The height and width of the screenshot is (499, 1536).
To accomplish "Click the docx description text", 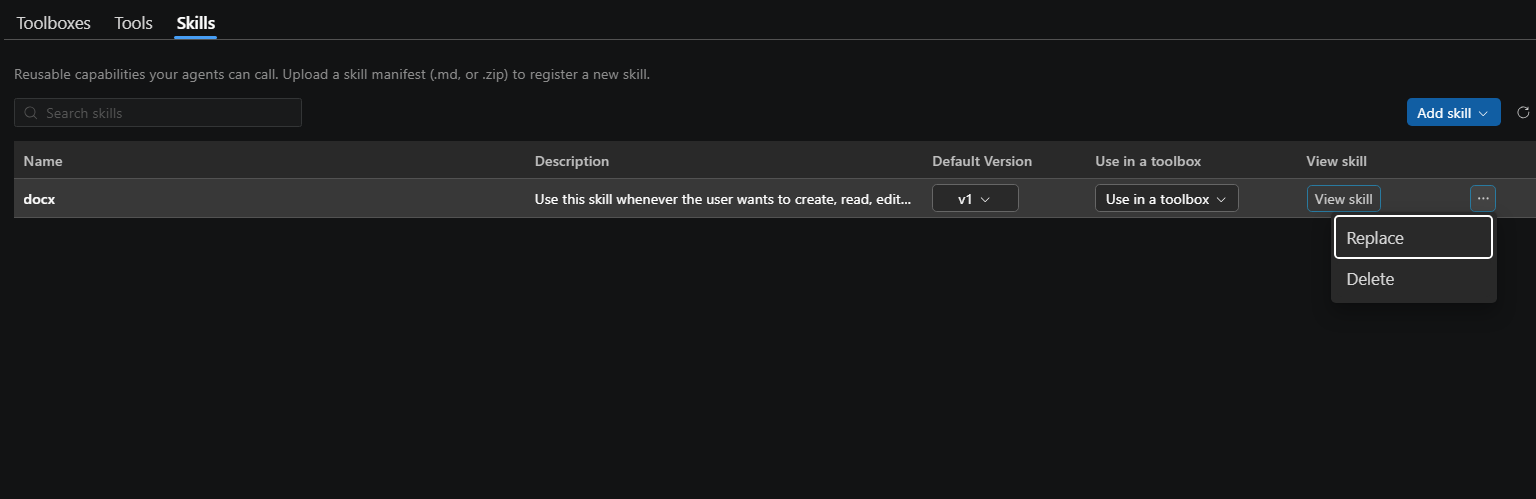I will tap(723, 199).
